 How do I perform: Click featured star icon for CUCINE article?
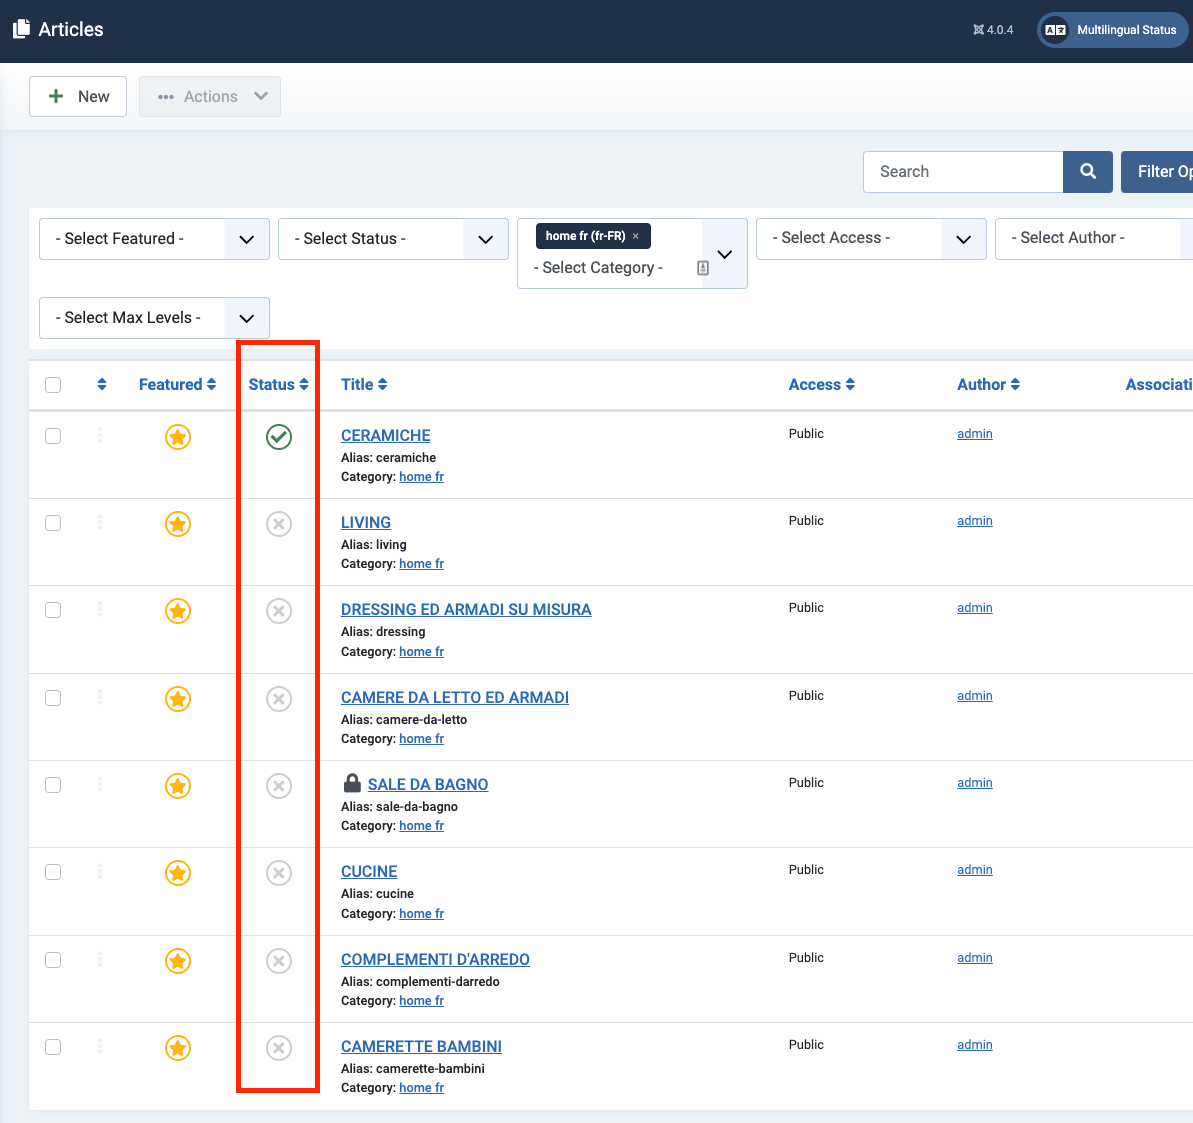coord(178,873)
